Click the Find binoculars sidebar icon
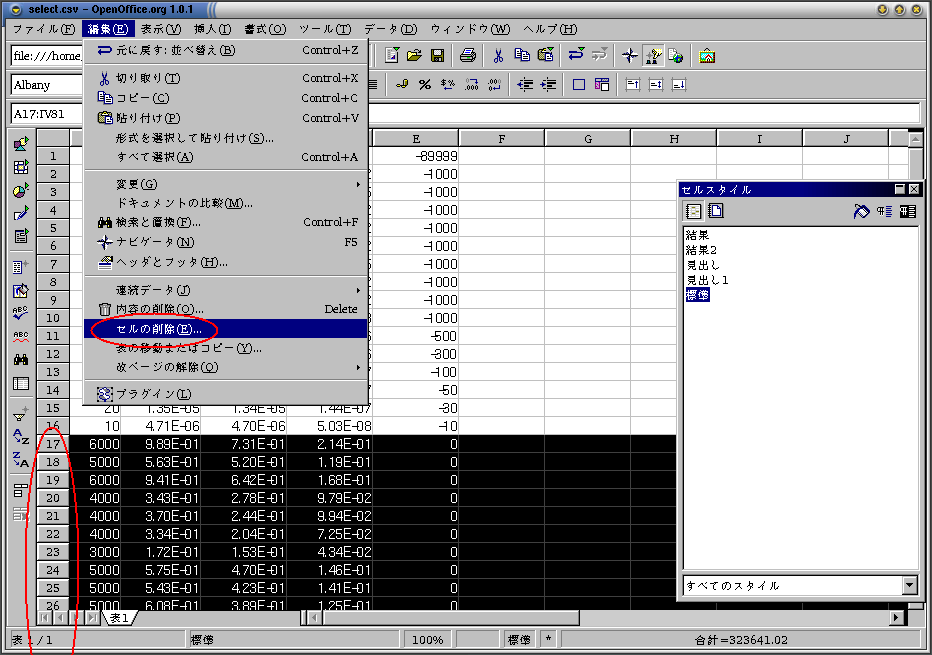The height and width of the screenshot is (655, 932). click(x=21, y=360)
